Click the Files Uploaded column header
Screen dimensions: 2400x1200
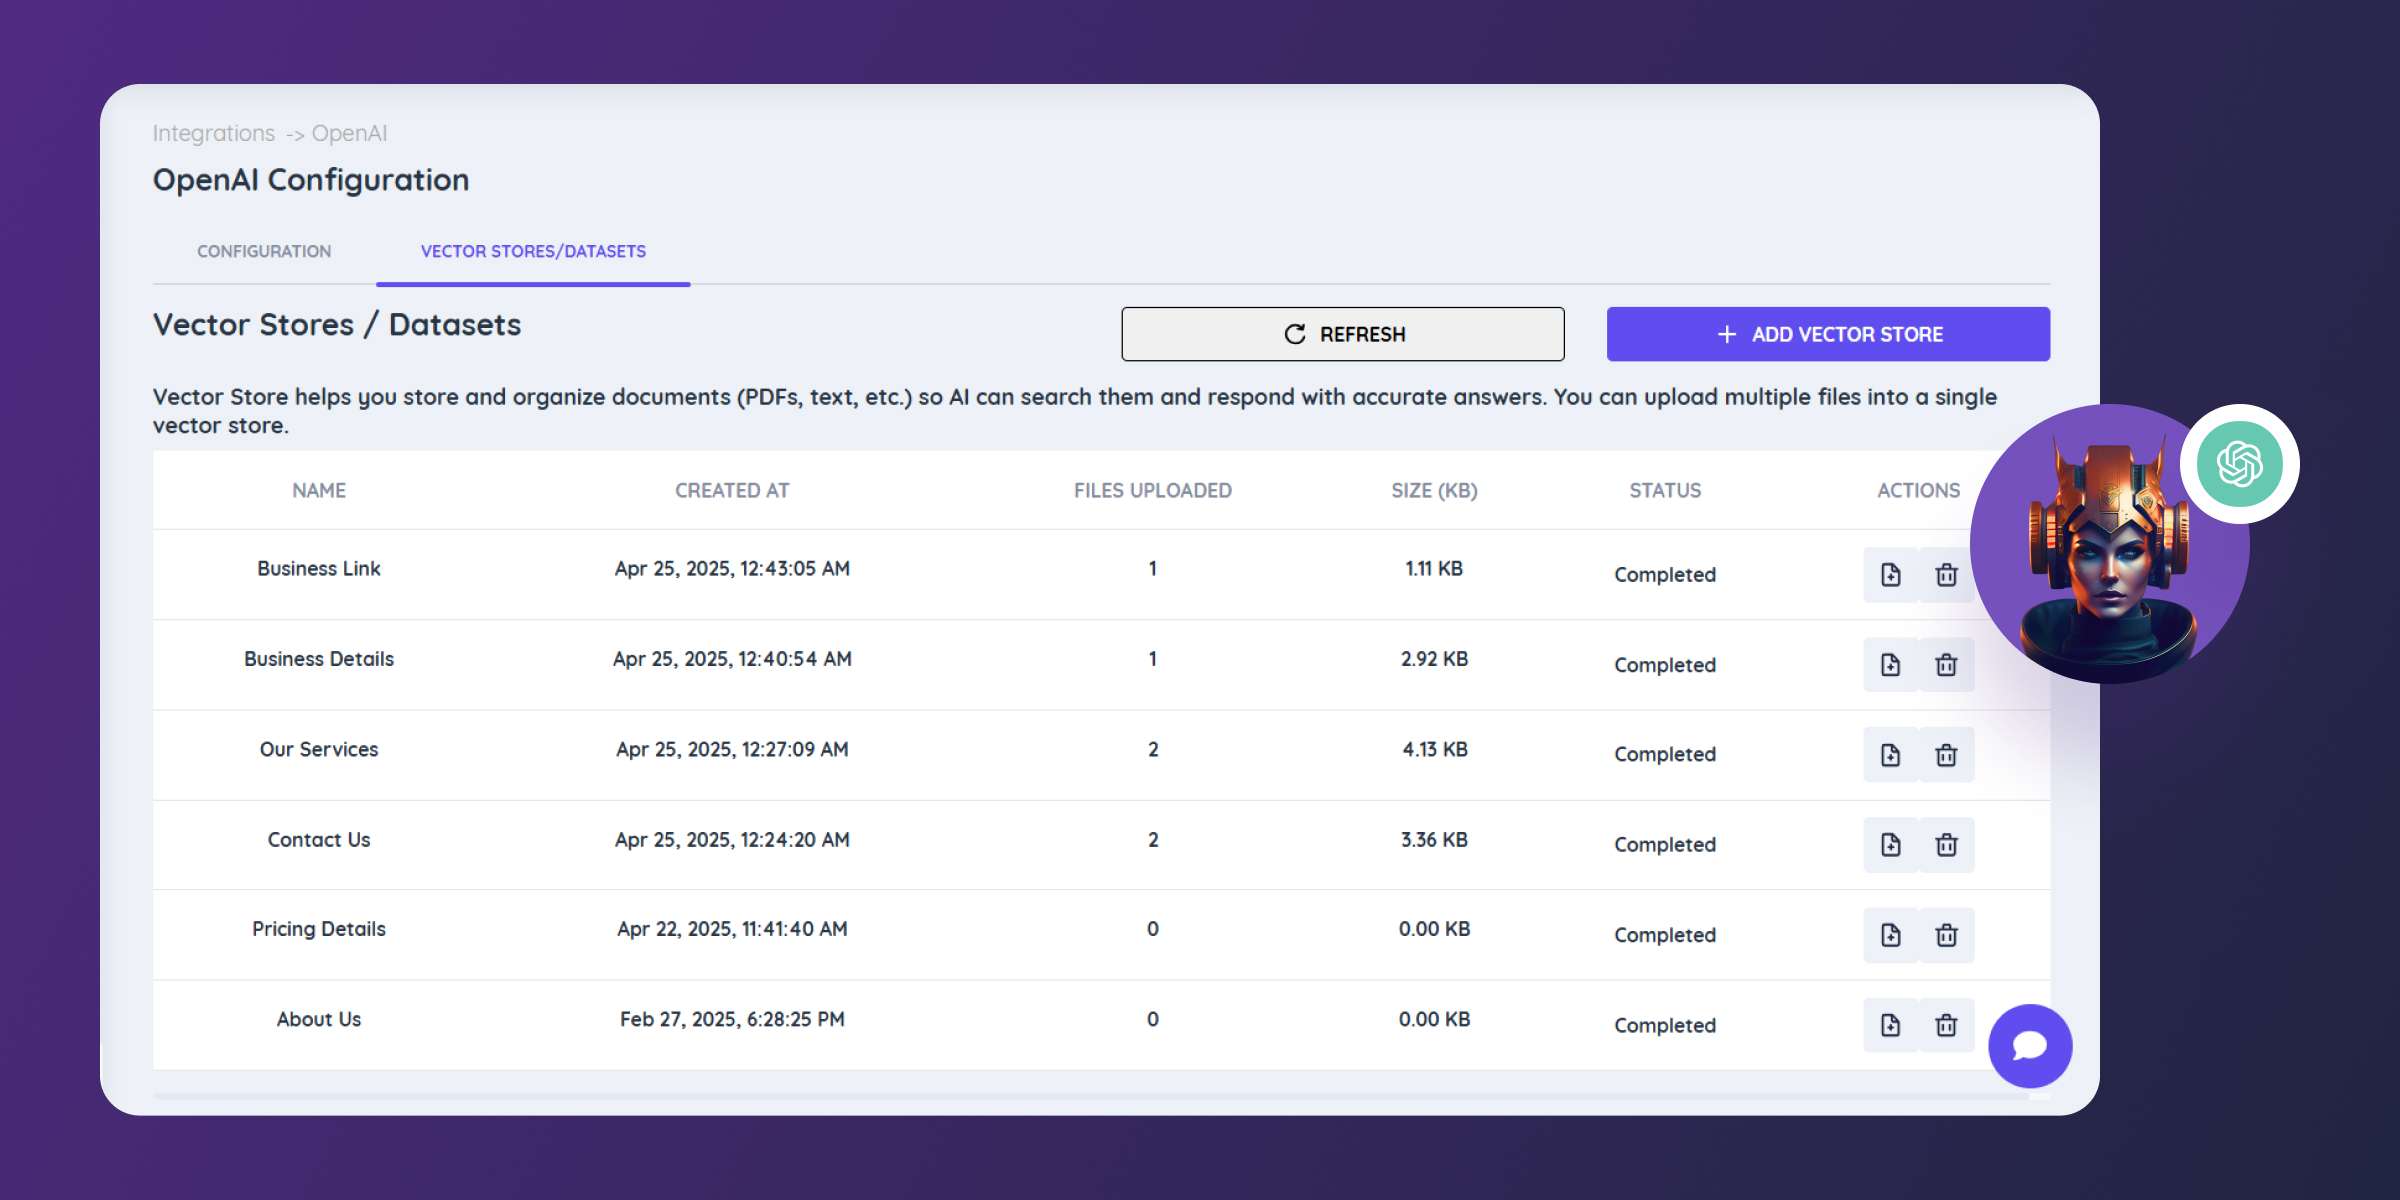pyautogui.click(x=1153, y=490)
